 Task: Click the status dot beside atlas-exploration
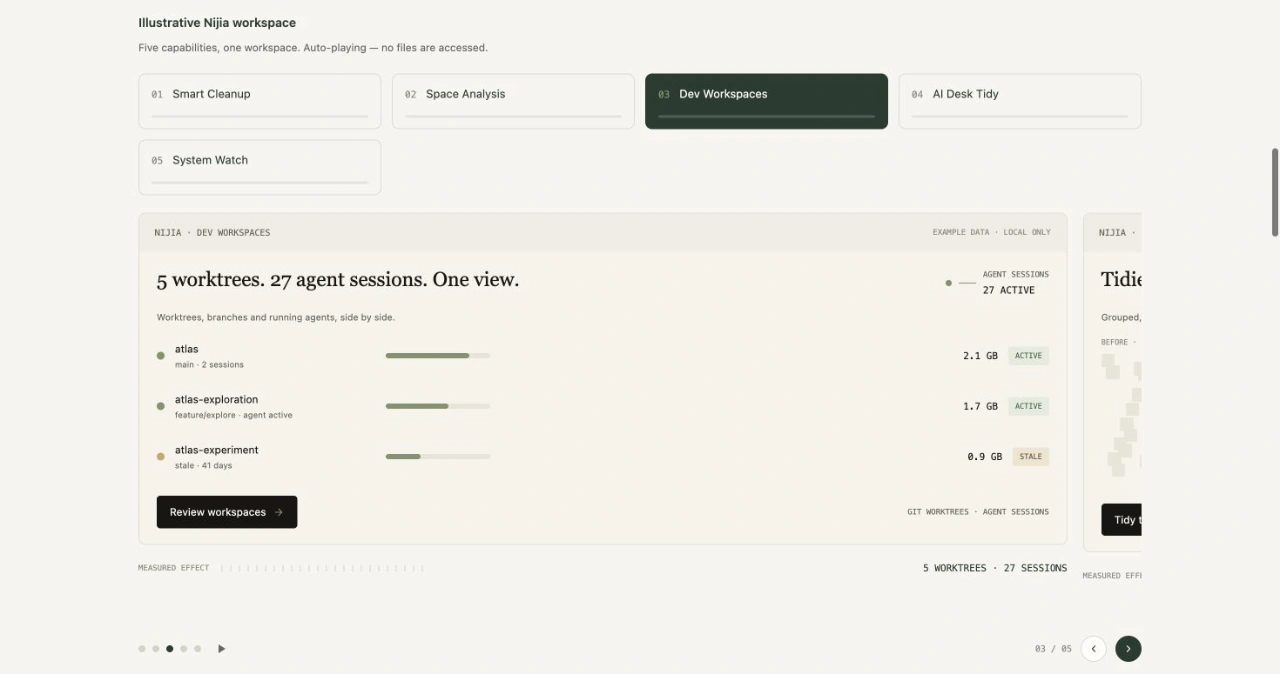160,406
